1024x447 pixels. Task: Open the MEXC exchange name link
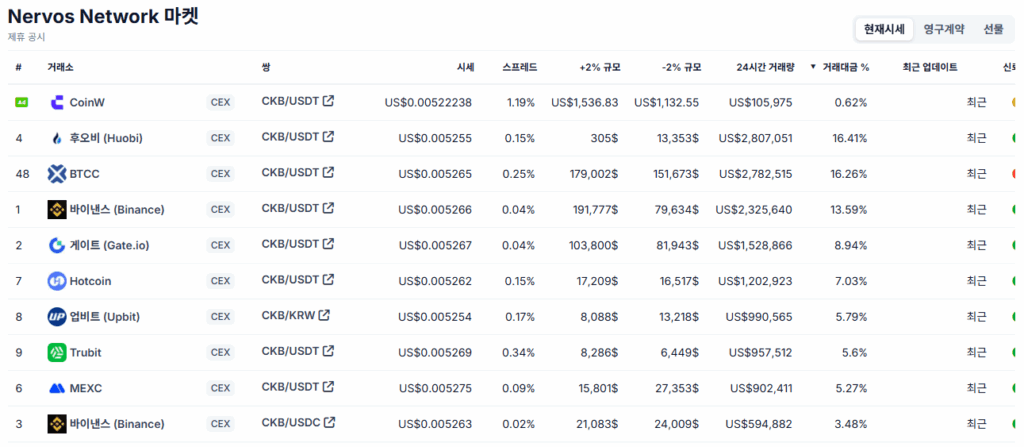point(86,388)
